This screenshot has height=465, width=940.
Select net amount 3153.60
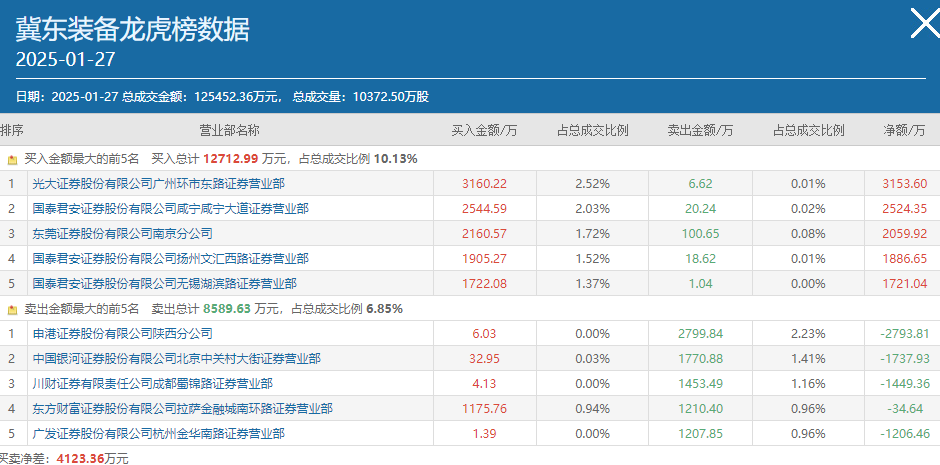[905, 184]
